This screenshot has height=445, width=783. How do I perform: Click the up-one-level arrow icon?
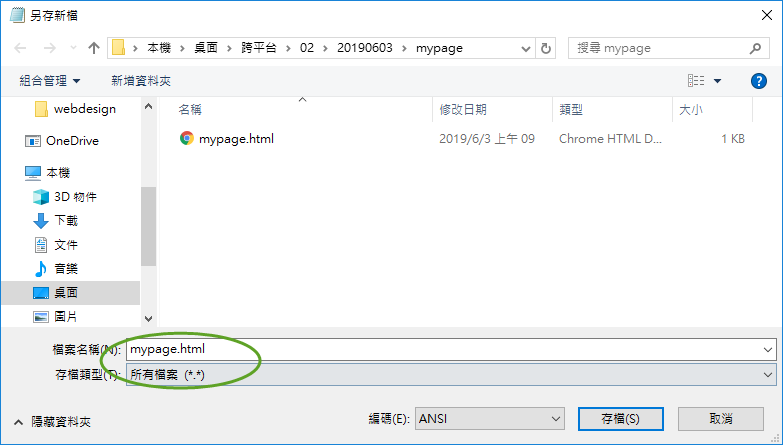pyautogui.click(x=93, y=48)
